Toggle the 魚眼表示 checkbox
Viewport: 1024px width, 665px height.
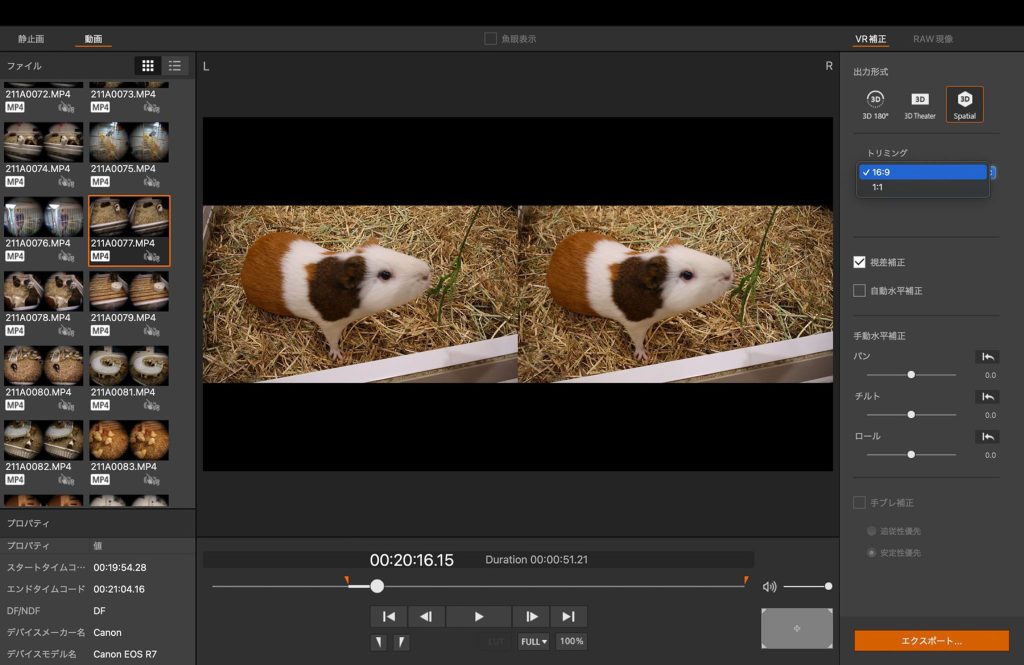point(490,39)
